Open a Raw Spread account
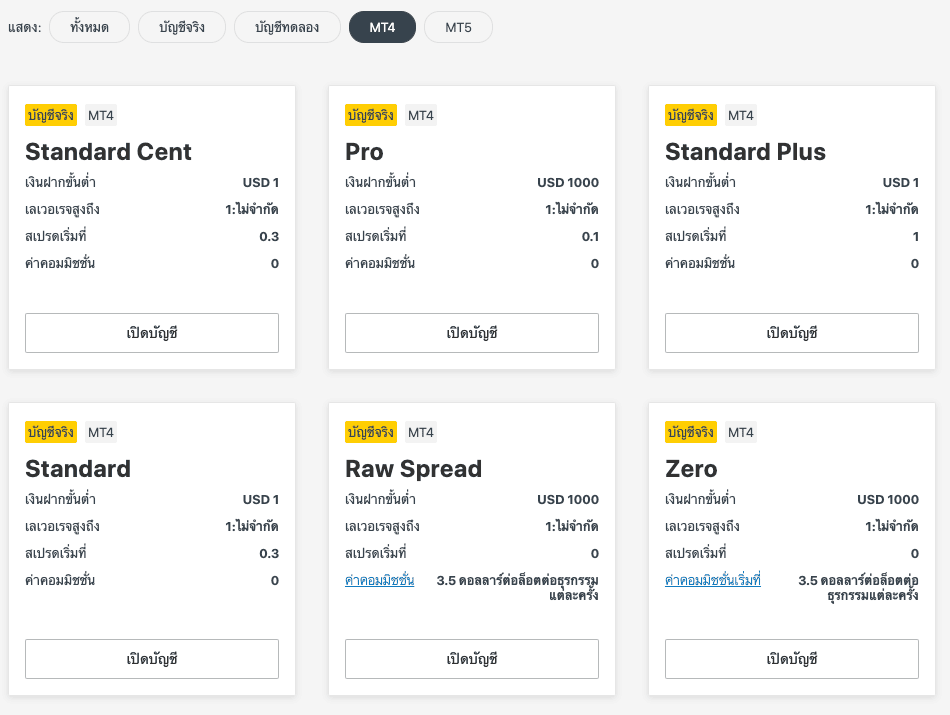950x715 pixels. 472,659
